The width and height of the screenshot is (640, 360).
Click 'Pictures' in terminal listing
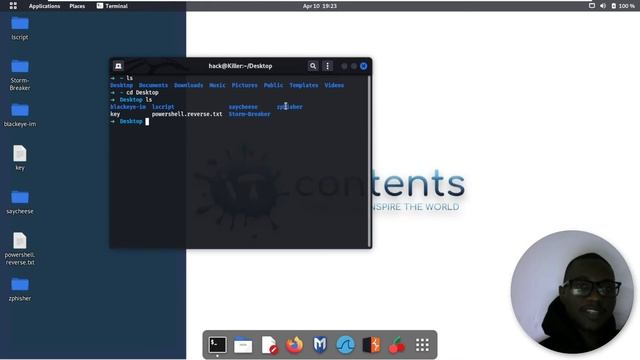point(244,85)
